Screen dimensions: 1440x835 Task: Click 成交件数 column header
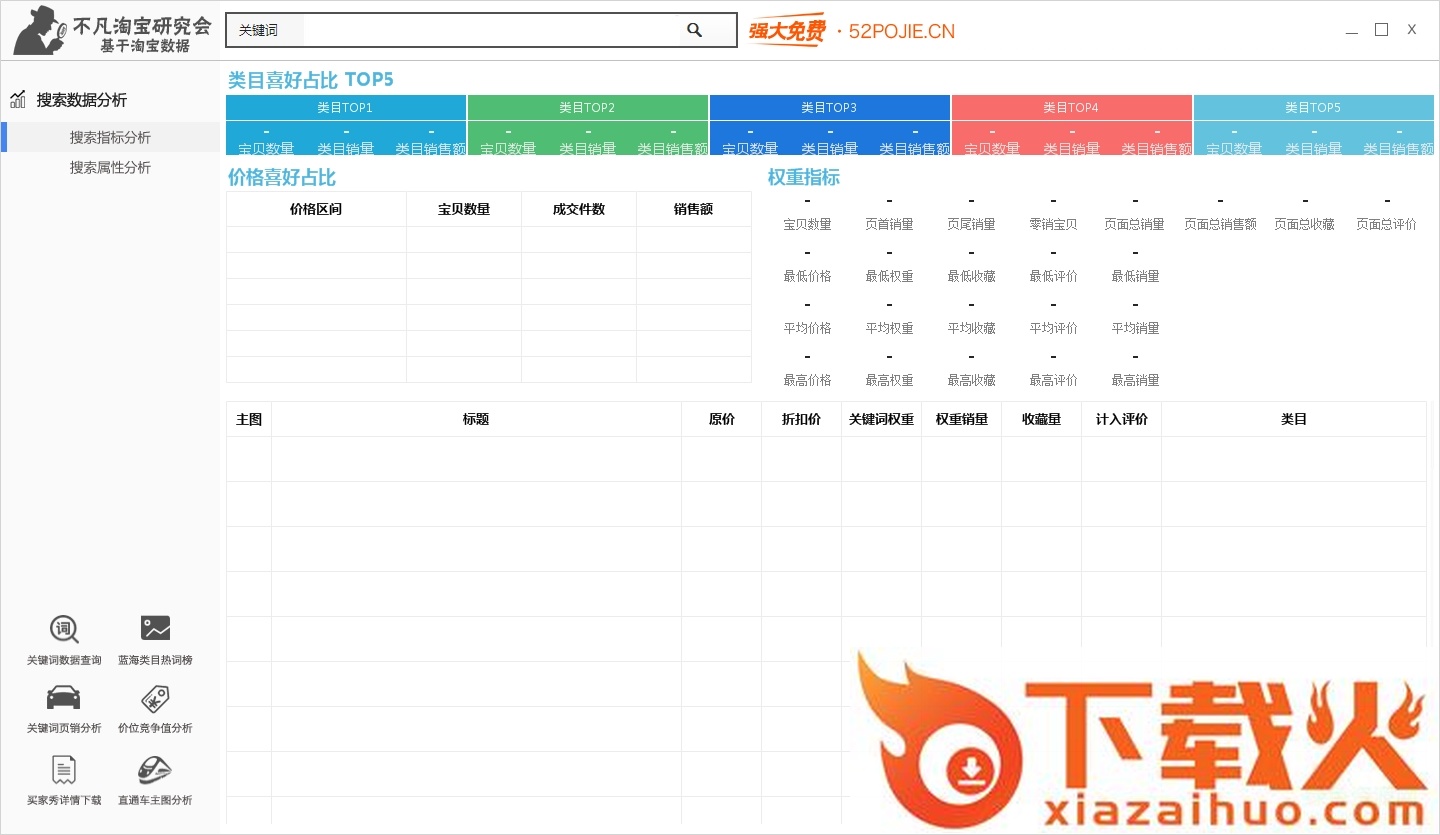(579, 209)
